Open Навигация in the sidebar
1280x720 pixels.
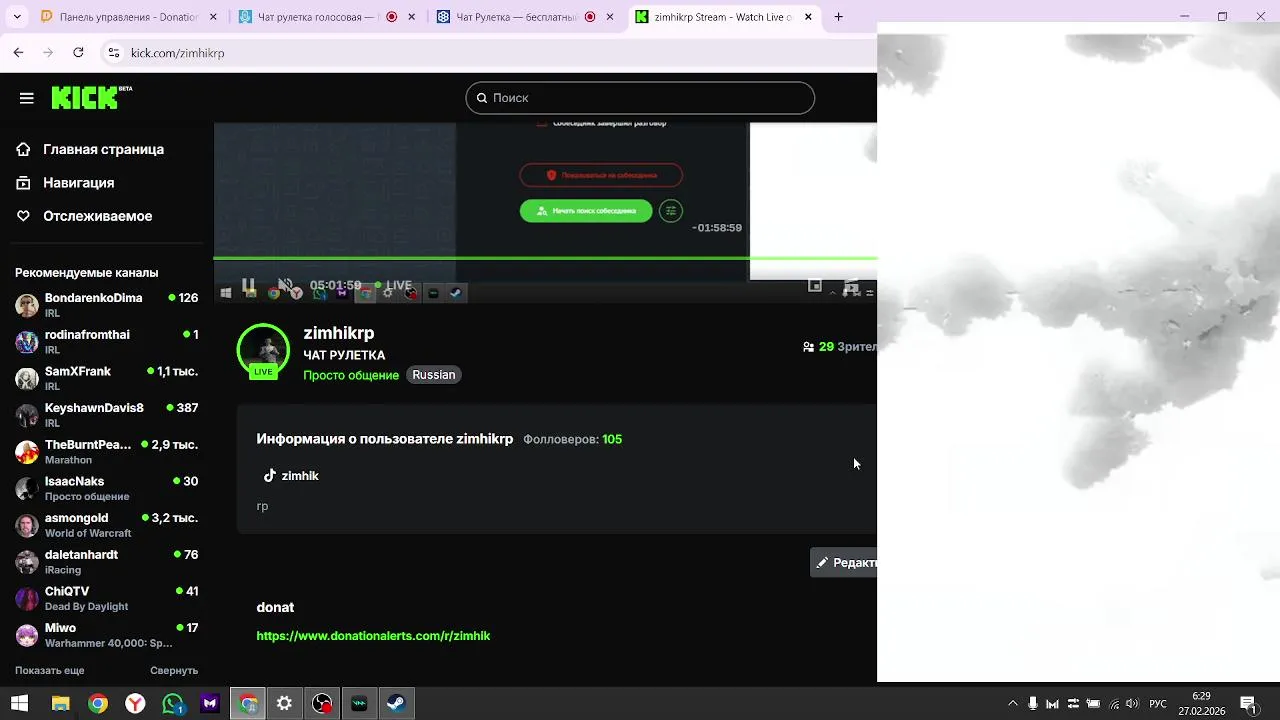tap(78, 183)
